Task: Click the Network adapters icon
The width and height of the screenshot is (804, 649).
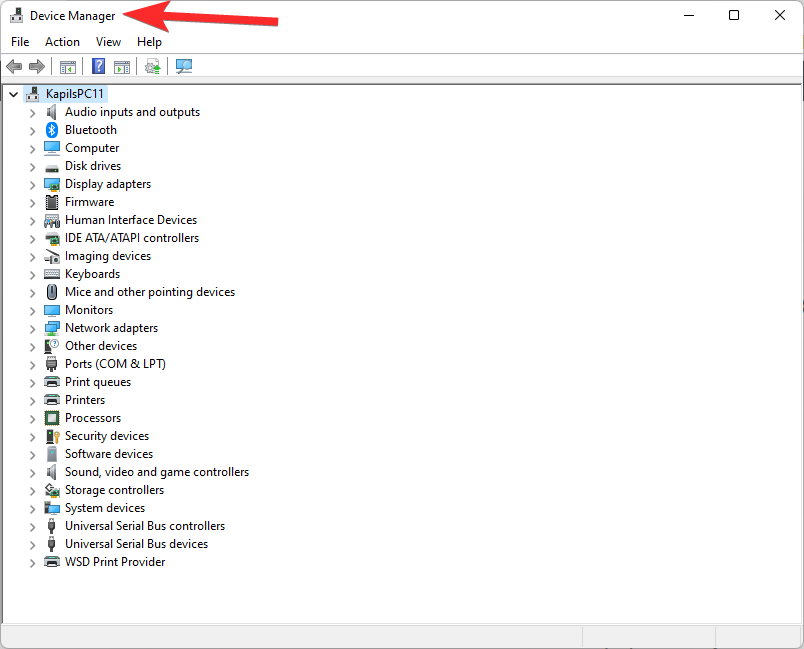Action: 52,329
